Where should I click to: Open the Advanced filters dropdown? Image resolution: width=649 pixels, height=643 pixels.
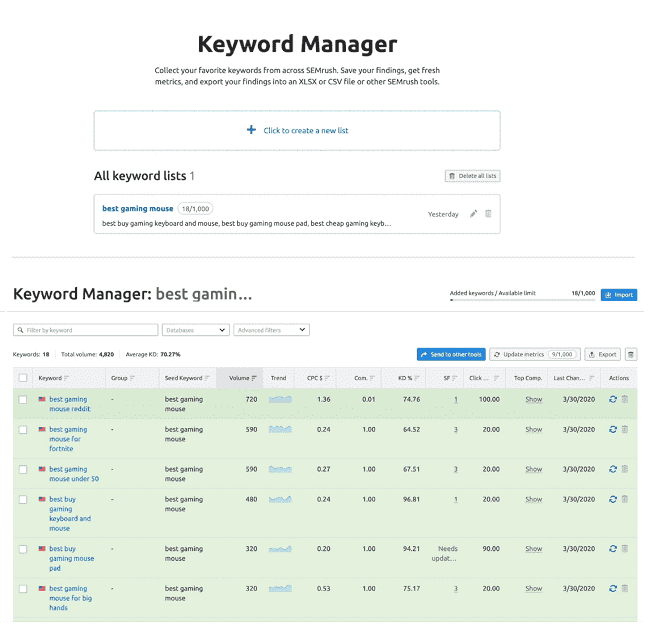click(x=272, y=330)
